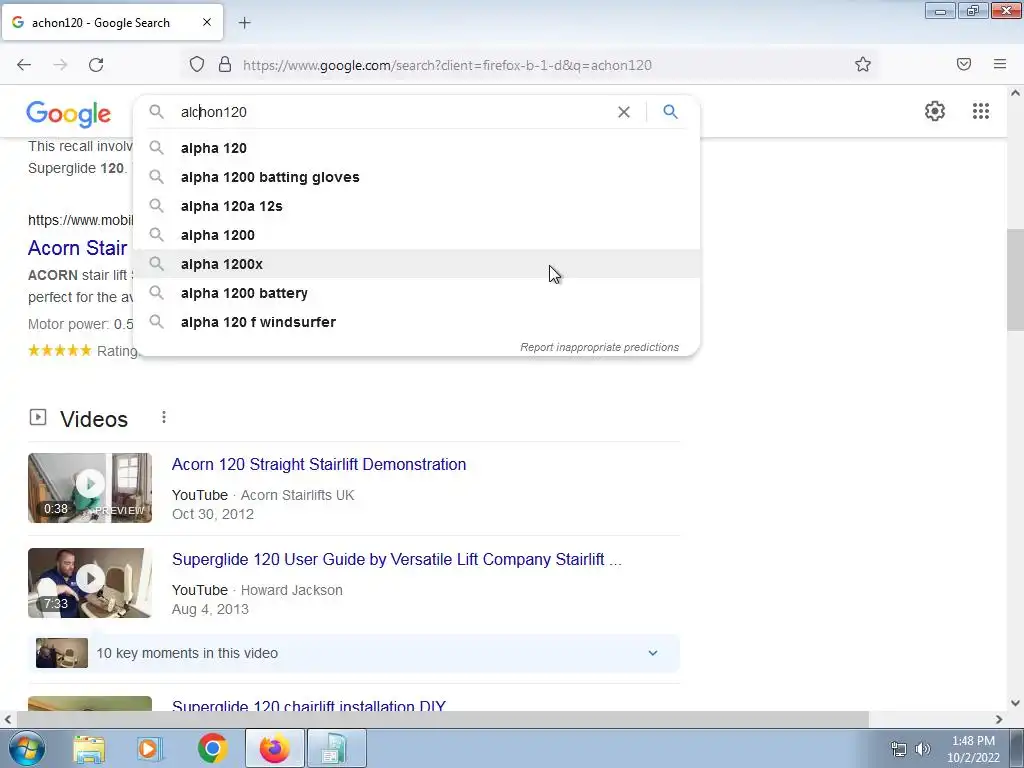
Task: Play the Superglide 120 User Guide thumbnail
Action: [90, 583]
